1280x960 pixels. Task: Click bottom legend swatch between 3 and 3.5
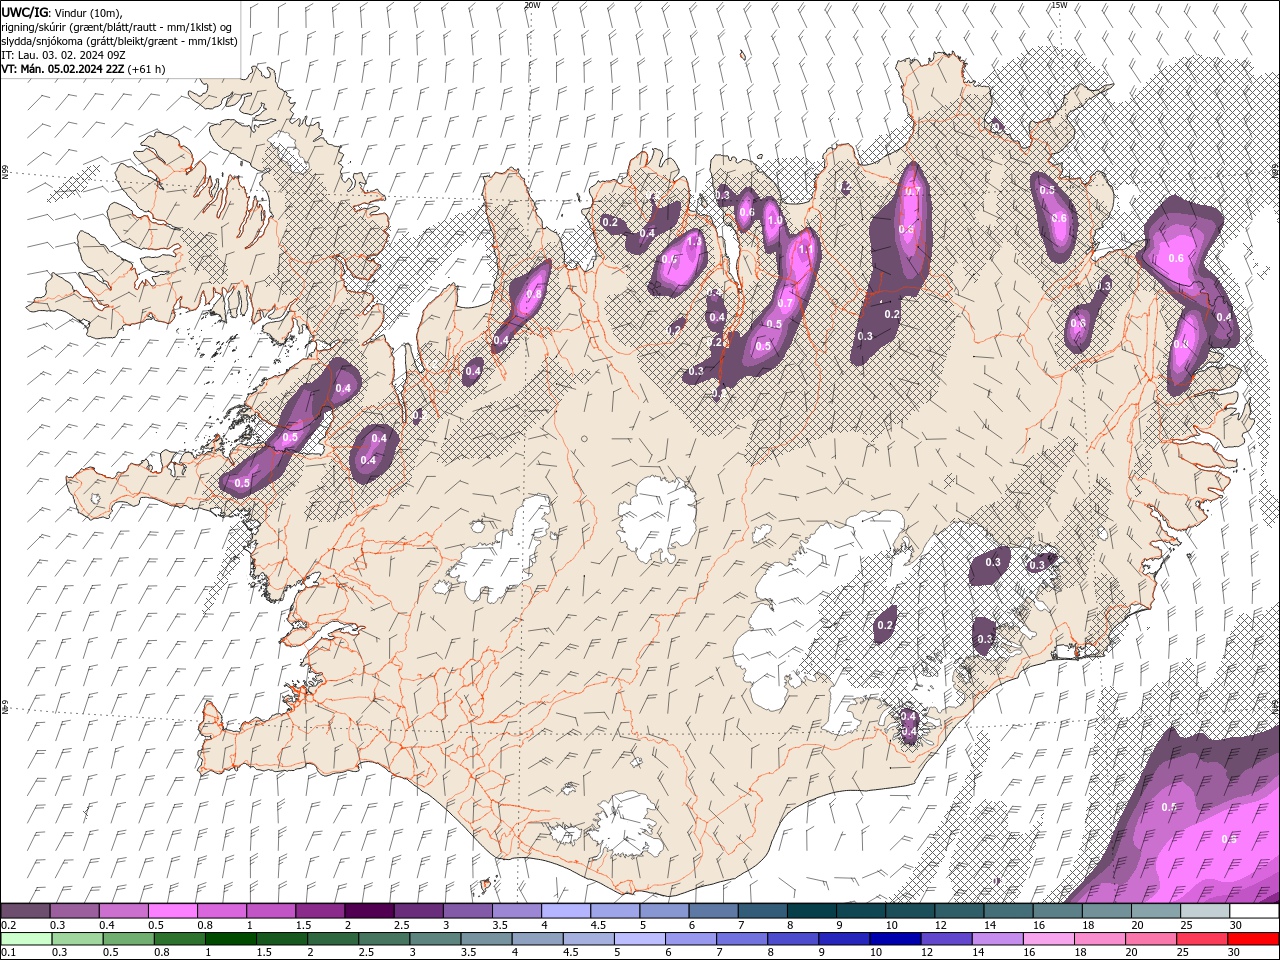point(434,939)
